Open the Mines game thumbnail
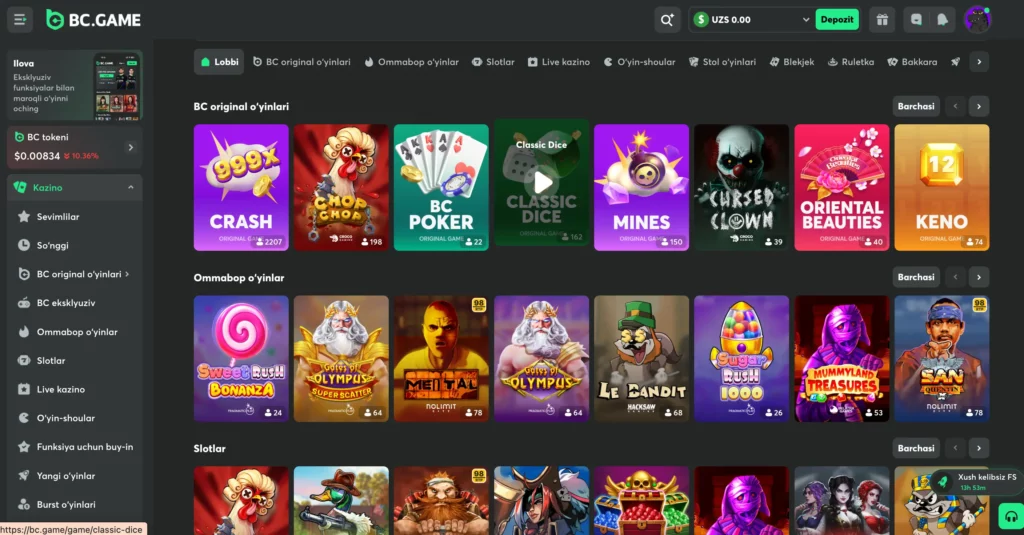Viewport: 1024px width, 535px height. pos(641,187)
